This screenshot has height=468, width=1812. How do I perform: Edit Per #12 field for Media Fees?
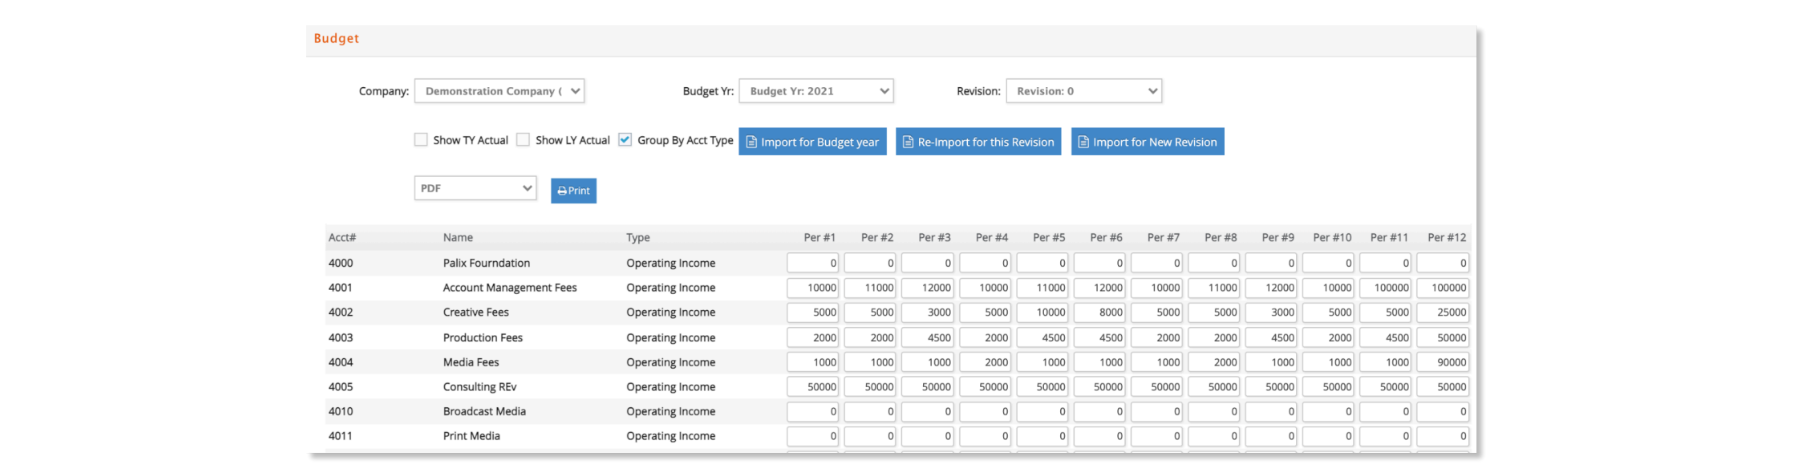1443,362
